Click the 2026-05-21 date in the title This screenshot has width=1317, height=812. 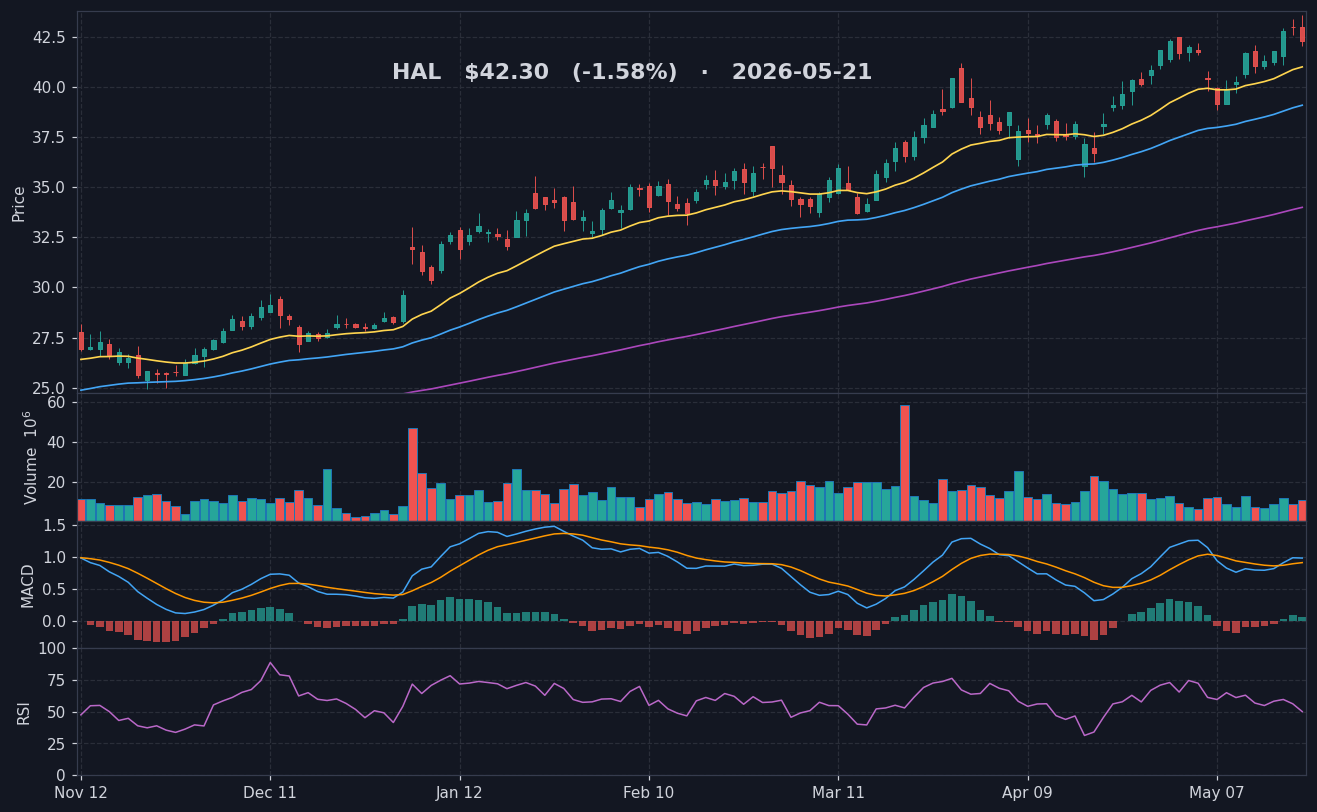tap(802, 73)
